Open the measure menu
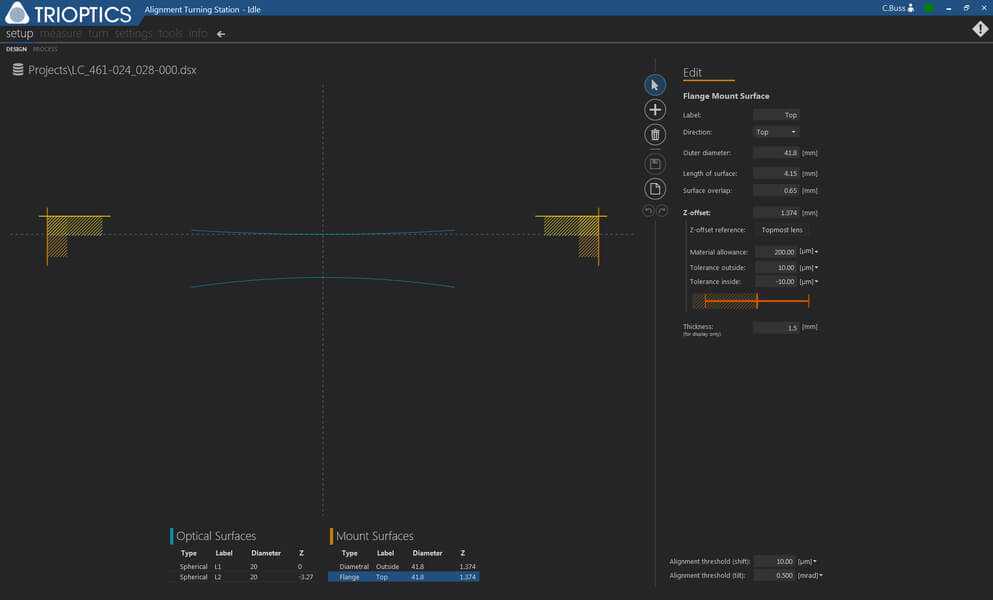Screen dimensions: 993x600 coord(61,34)
